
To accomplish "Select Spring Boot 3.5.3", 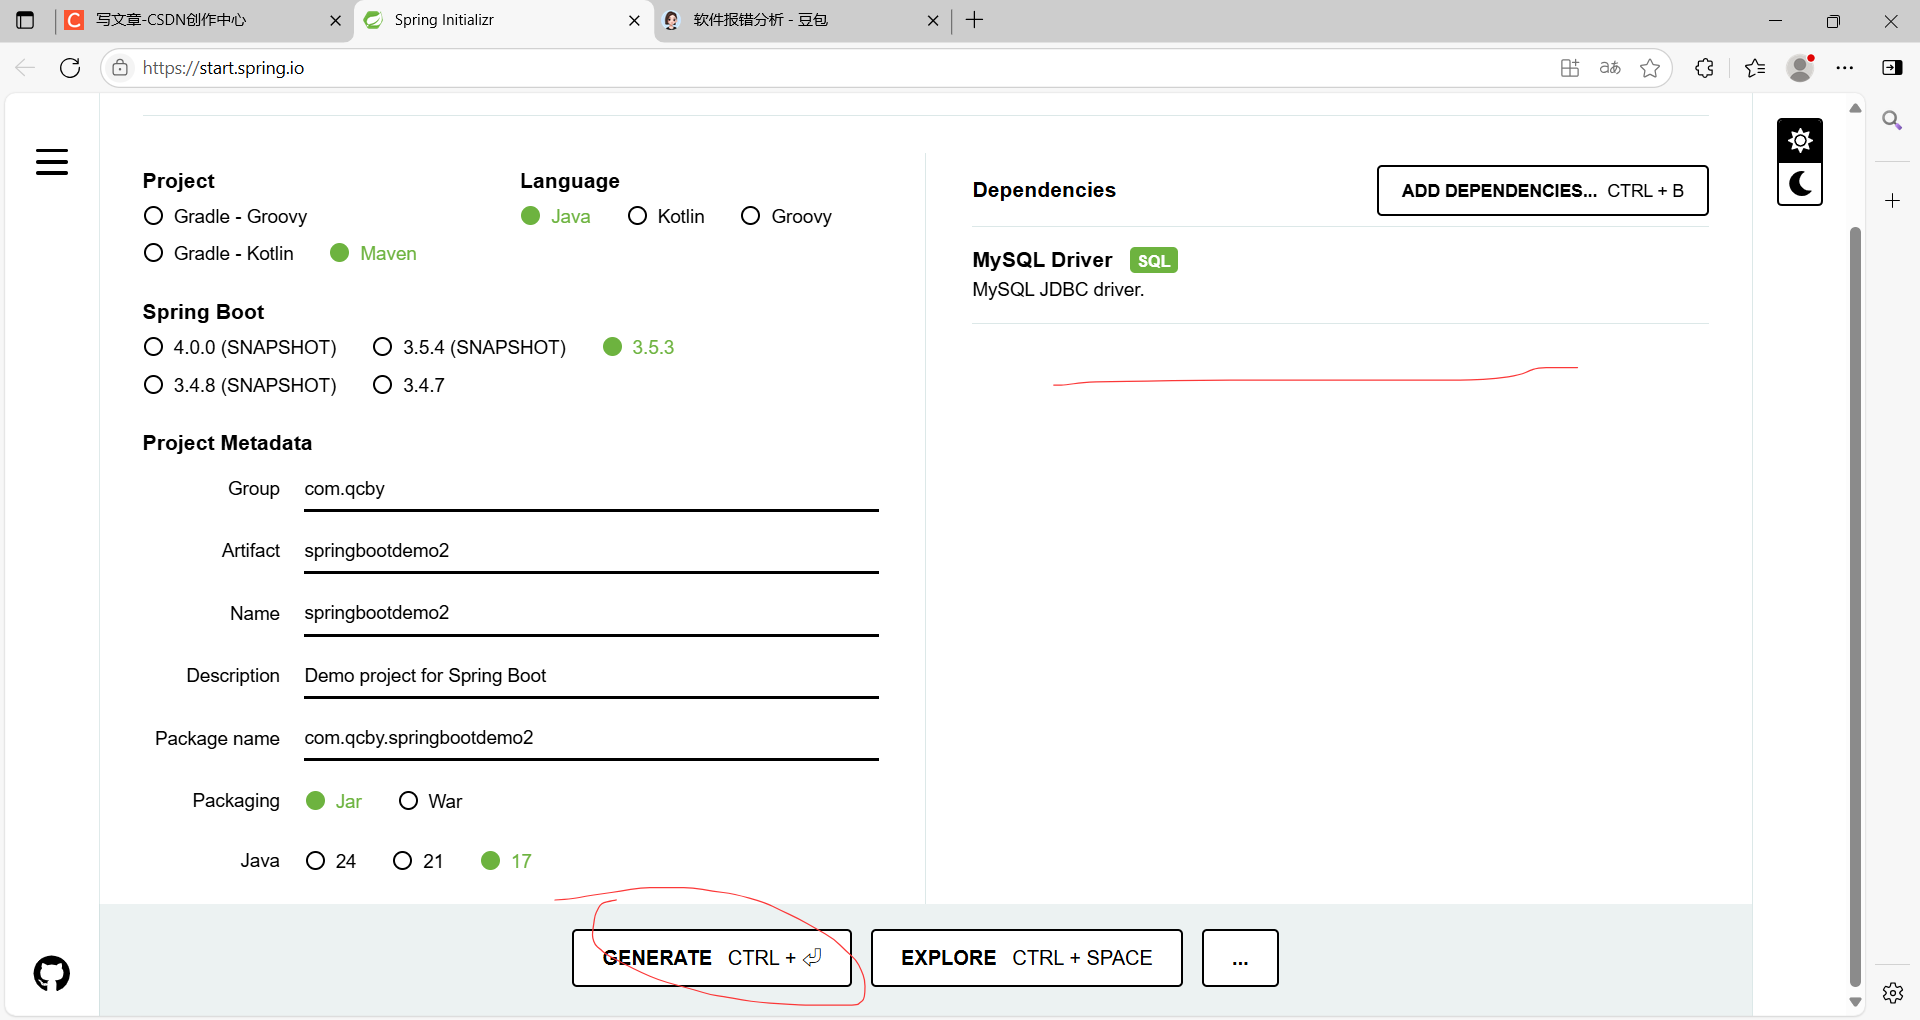I will (x=639, y=347).
